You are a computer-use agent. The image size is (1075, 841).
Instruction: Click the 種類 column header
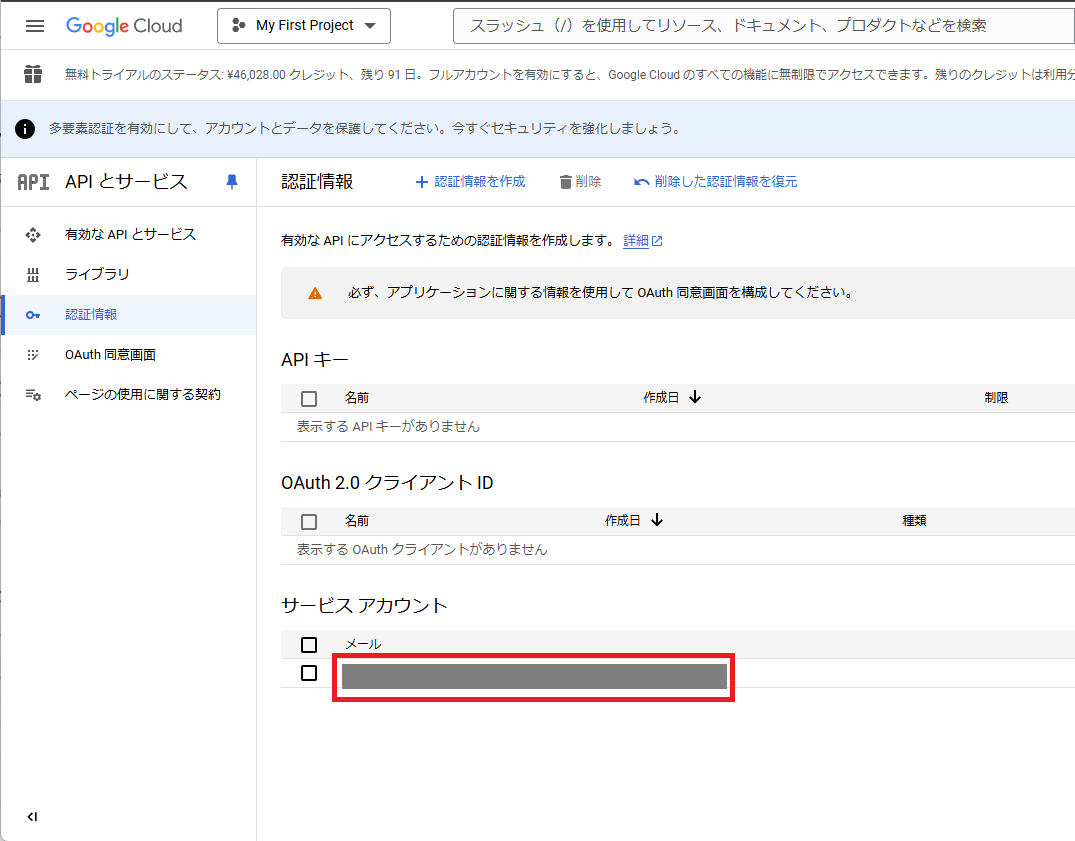point(915,521)
